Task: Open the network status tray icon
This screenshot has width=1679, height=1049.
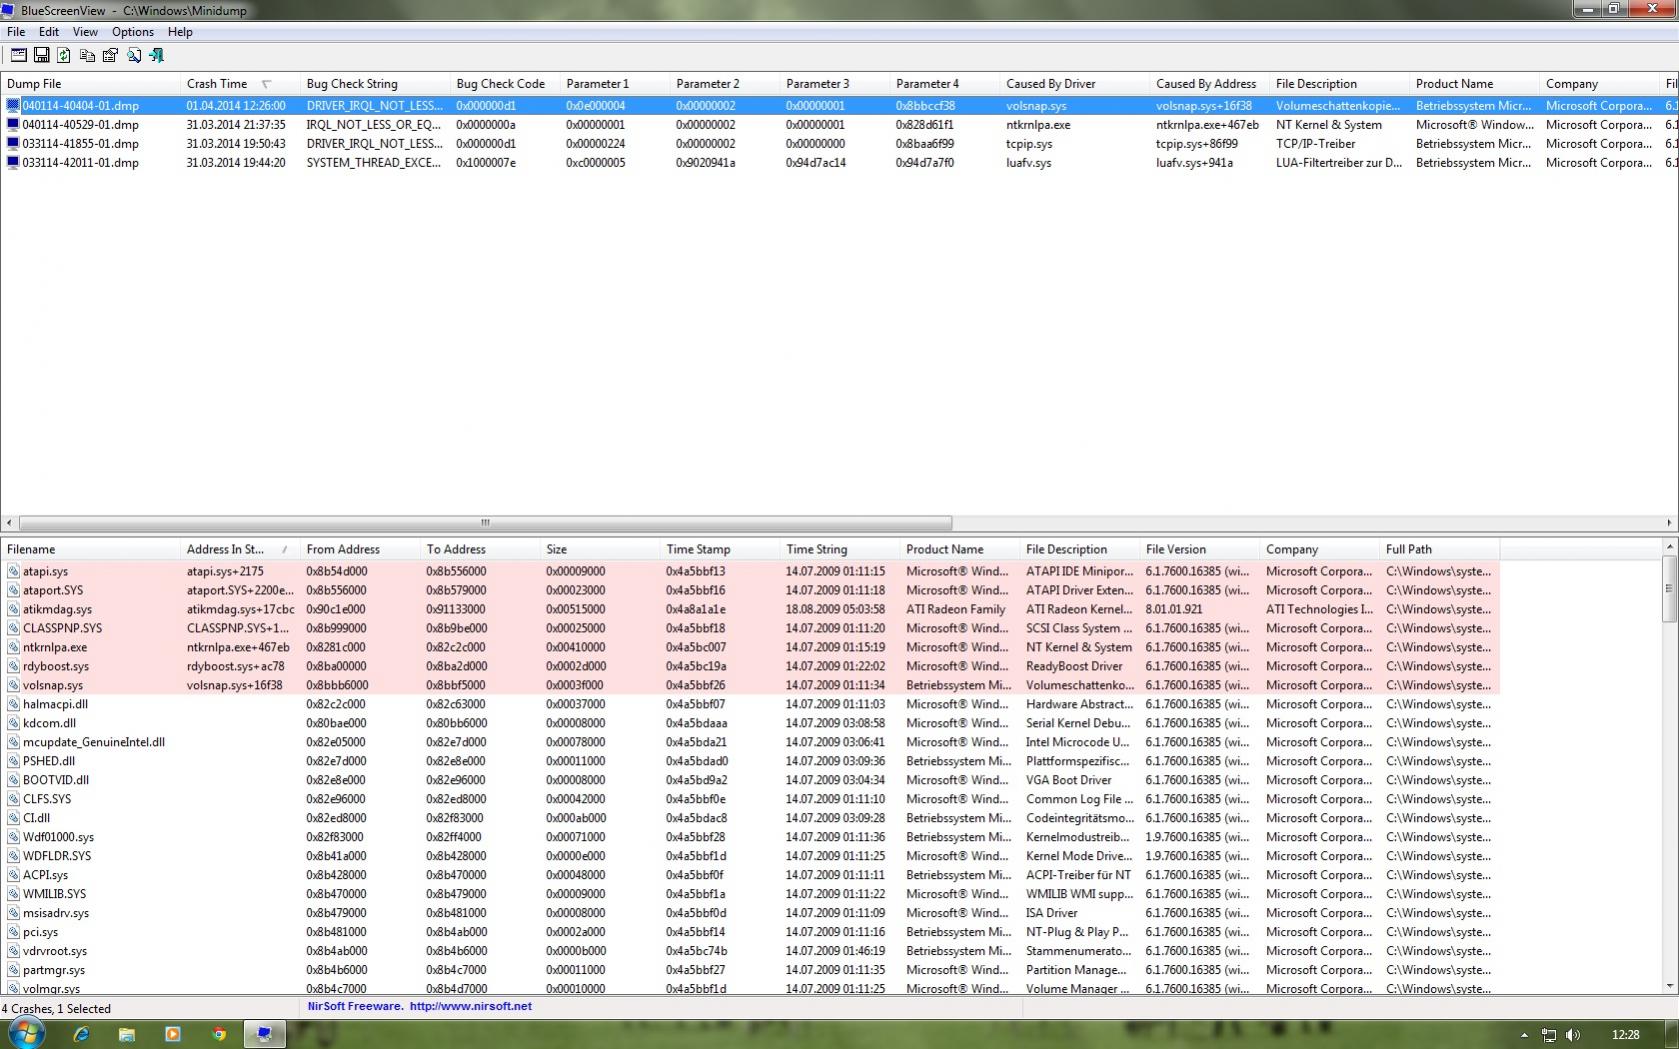Action: tap(1549, 1035)
